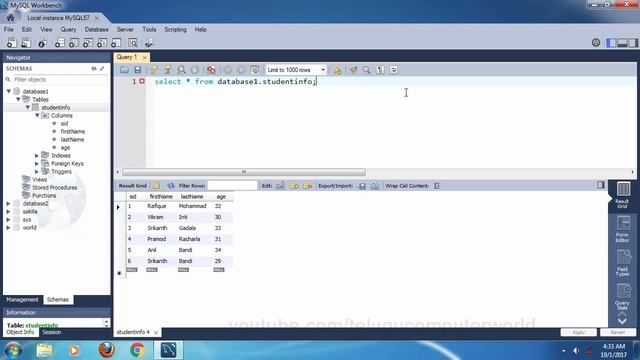Click the search table data icon
Screen dimensions: 640x360
(x=133, y=43)
